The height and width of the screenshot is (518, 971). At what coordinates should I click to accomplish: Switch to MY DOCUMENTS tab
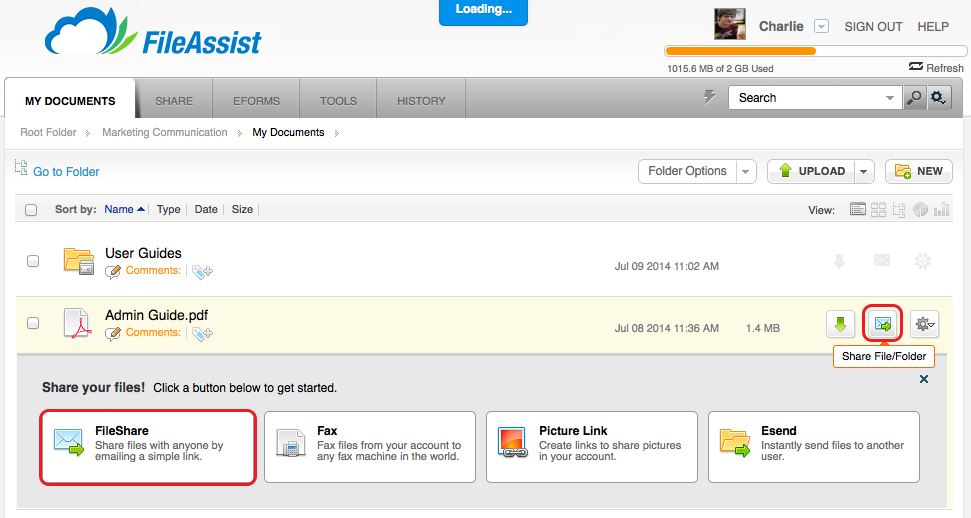[70, 100]
